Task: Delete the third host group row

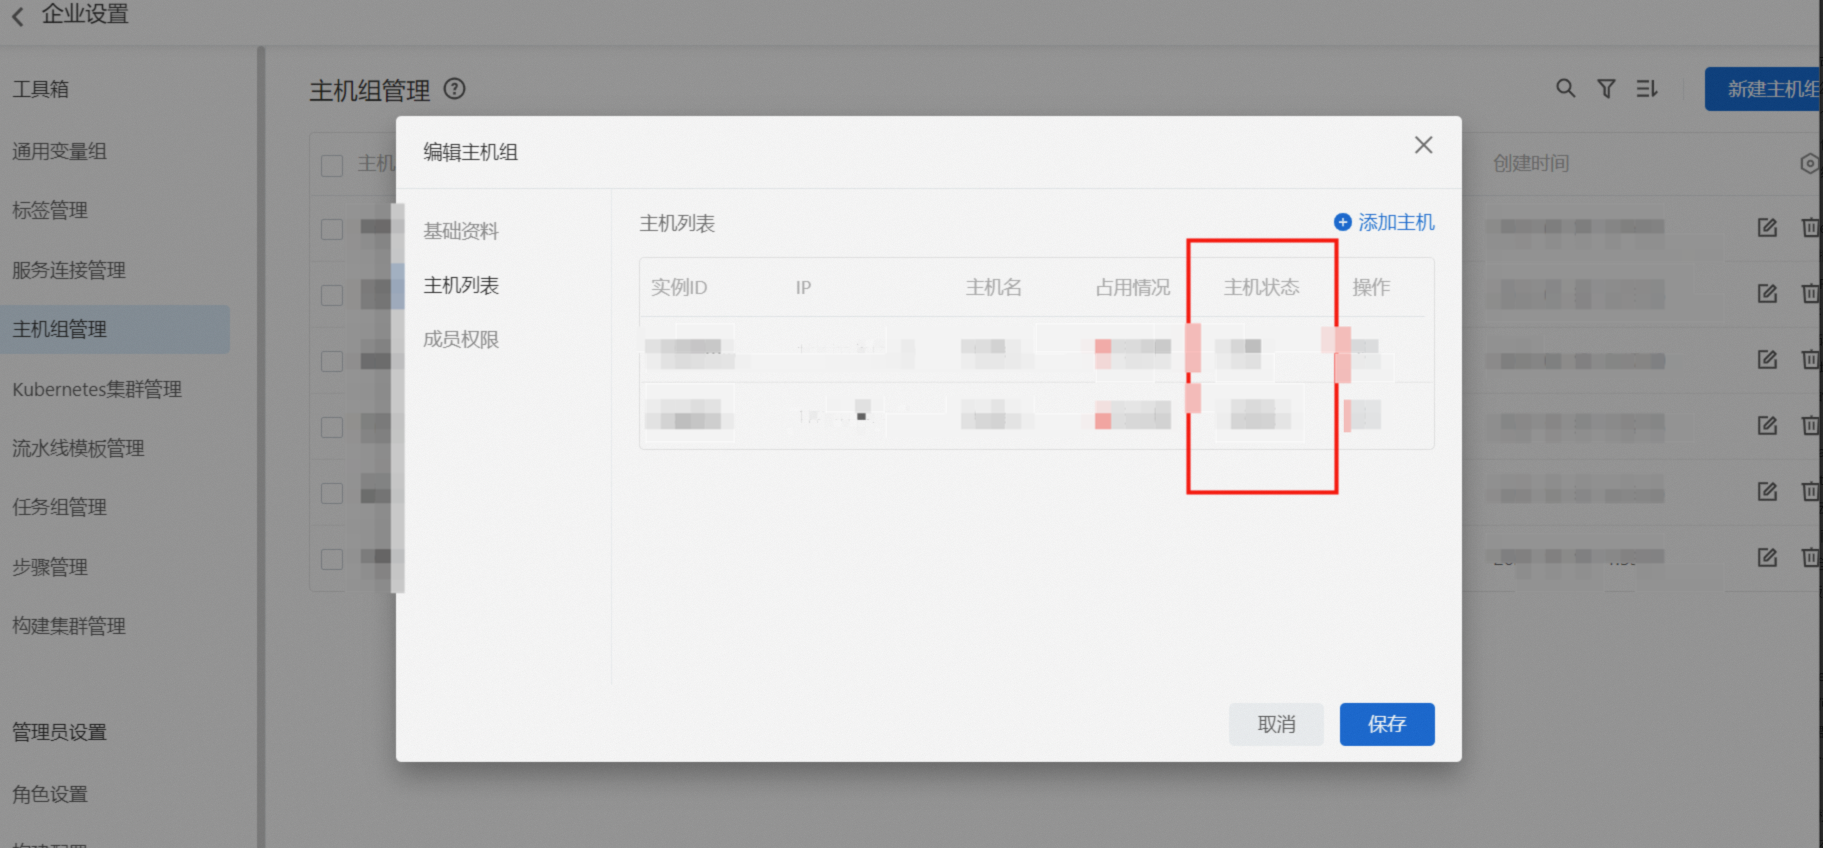Action: point(1810,360)
